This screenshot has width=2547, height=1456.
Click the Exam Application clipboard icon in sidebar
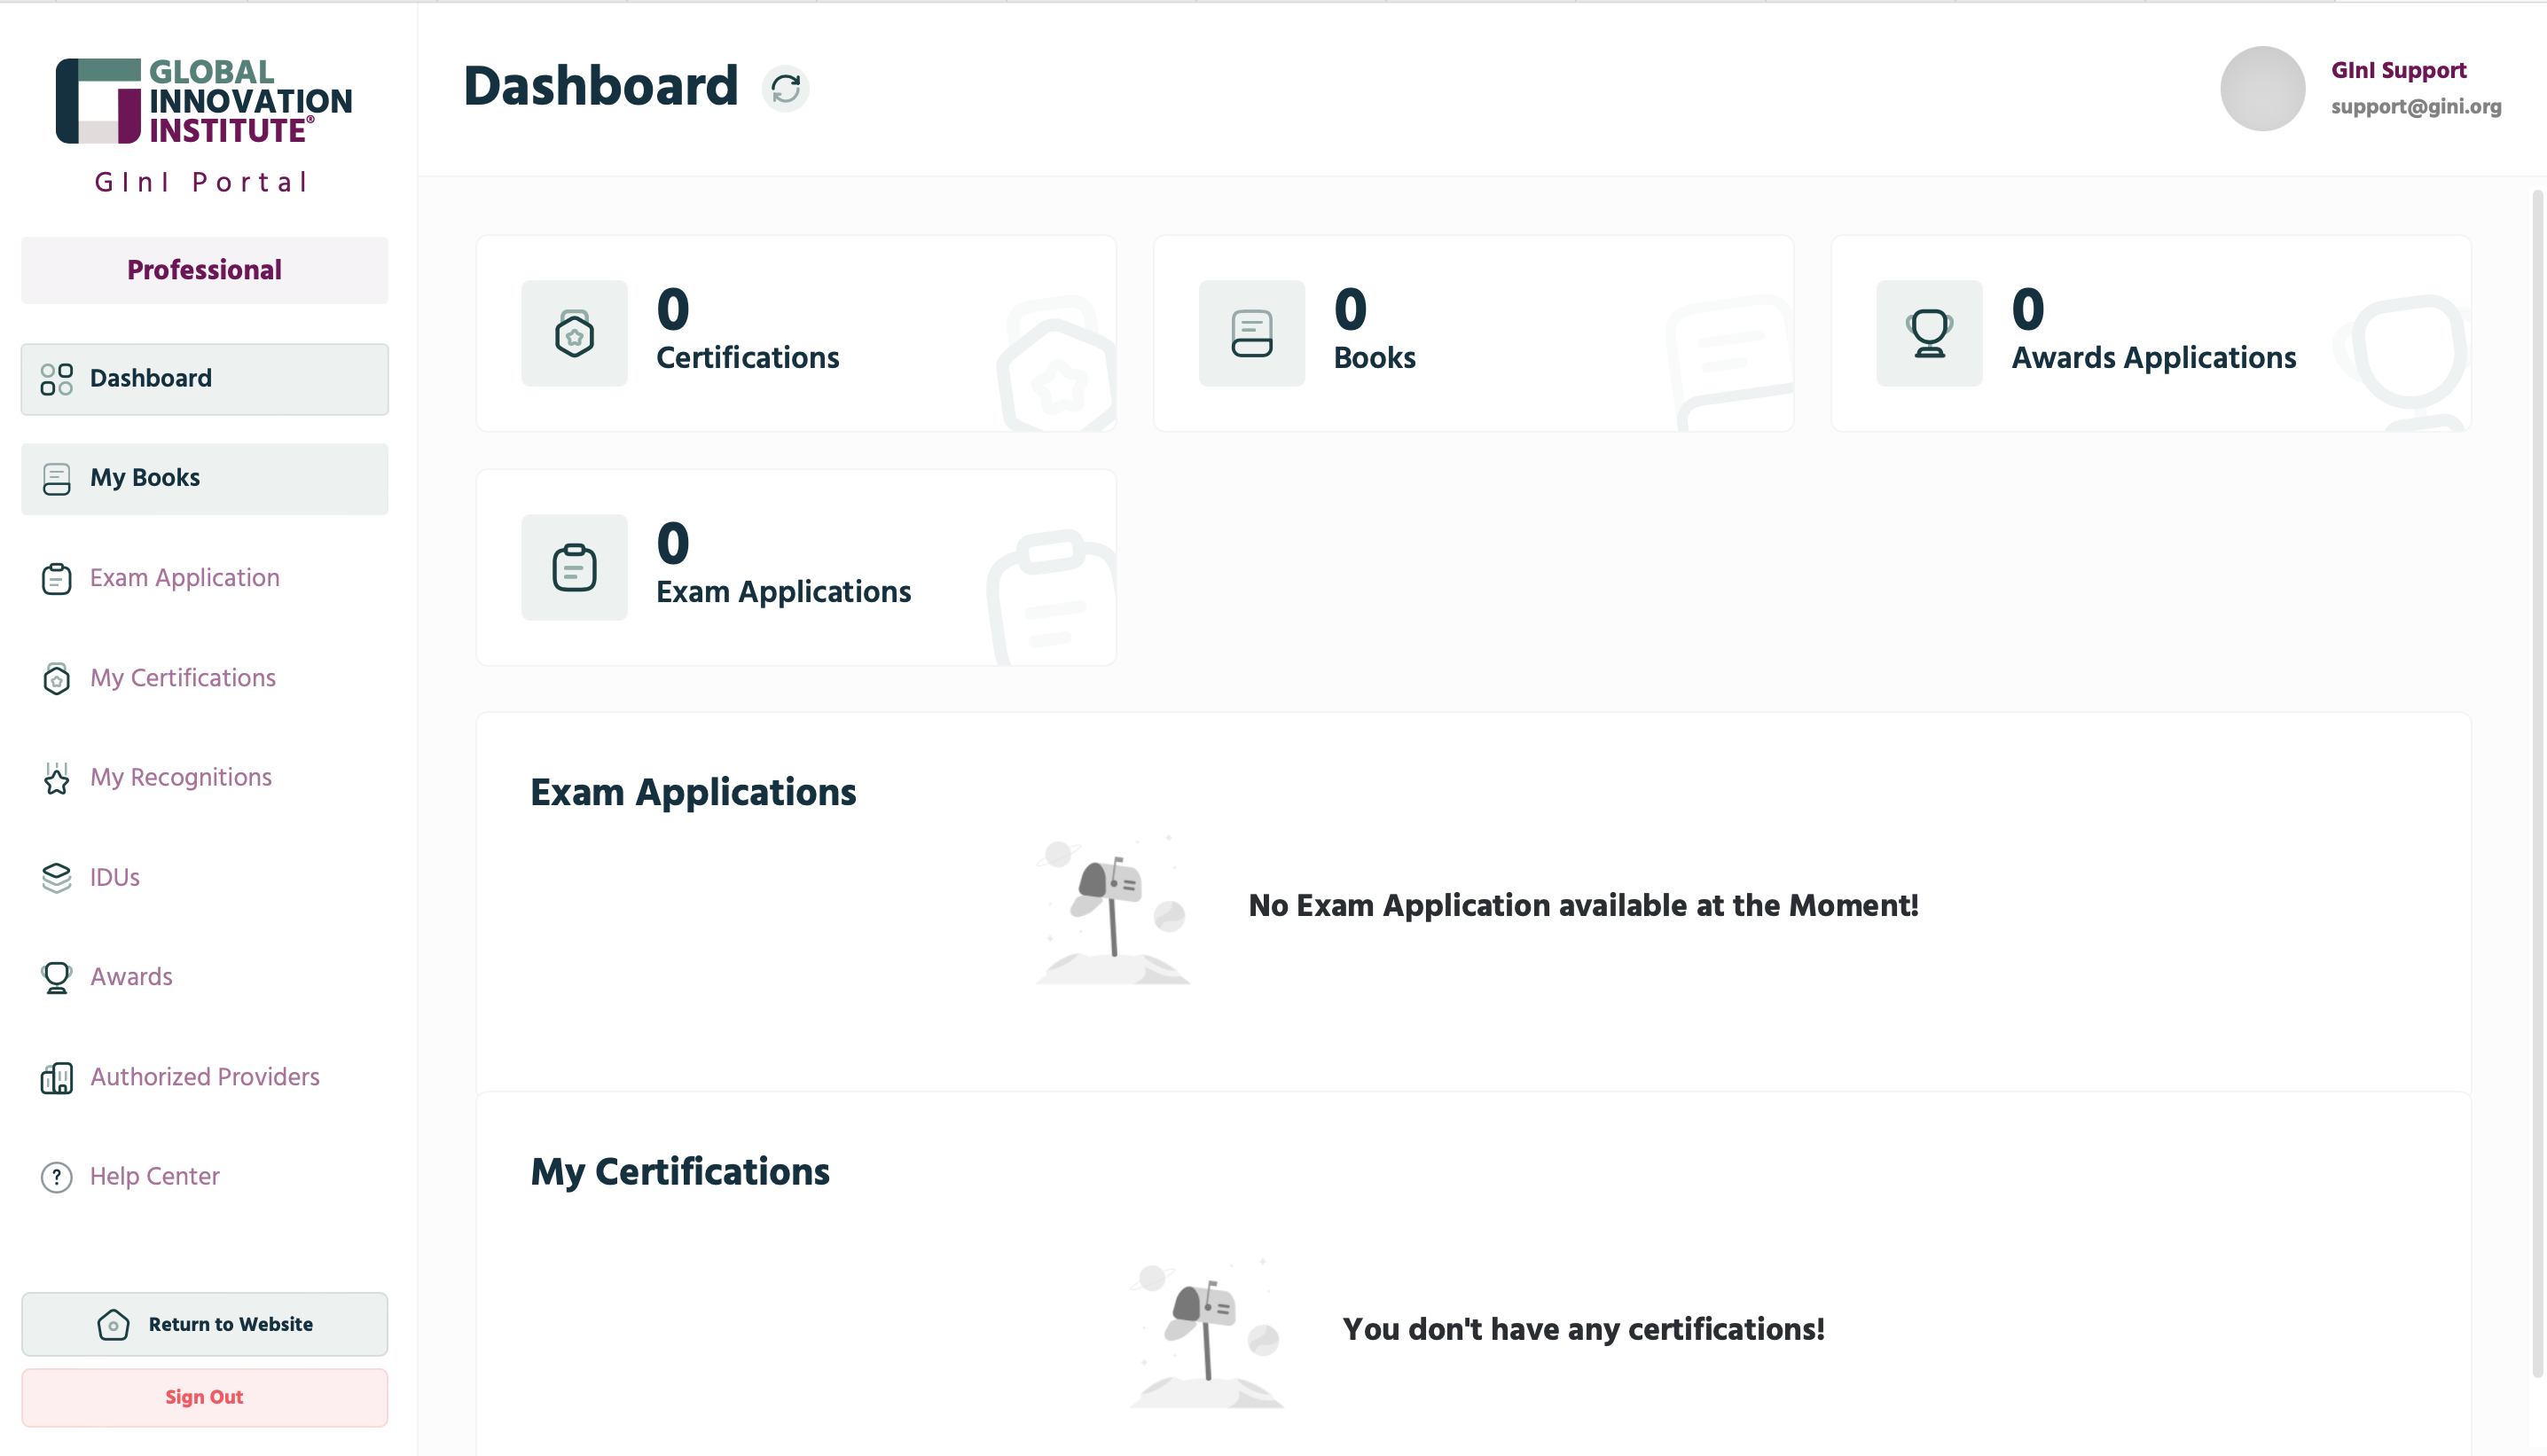coord(56,578)
